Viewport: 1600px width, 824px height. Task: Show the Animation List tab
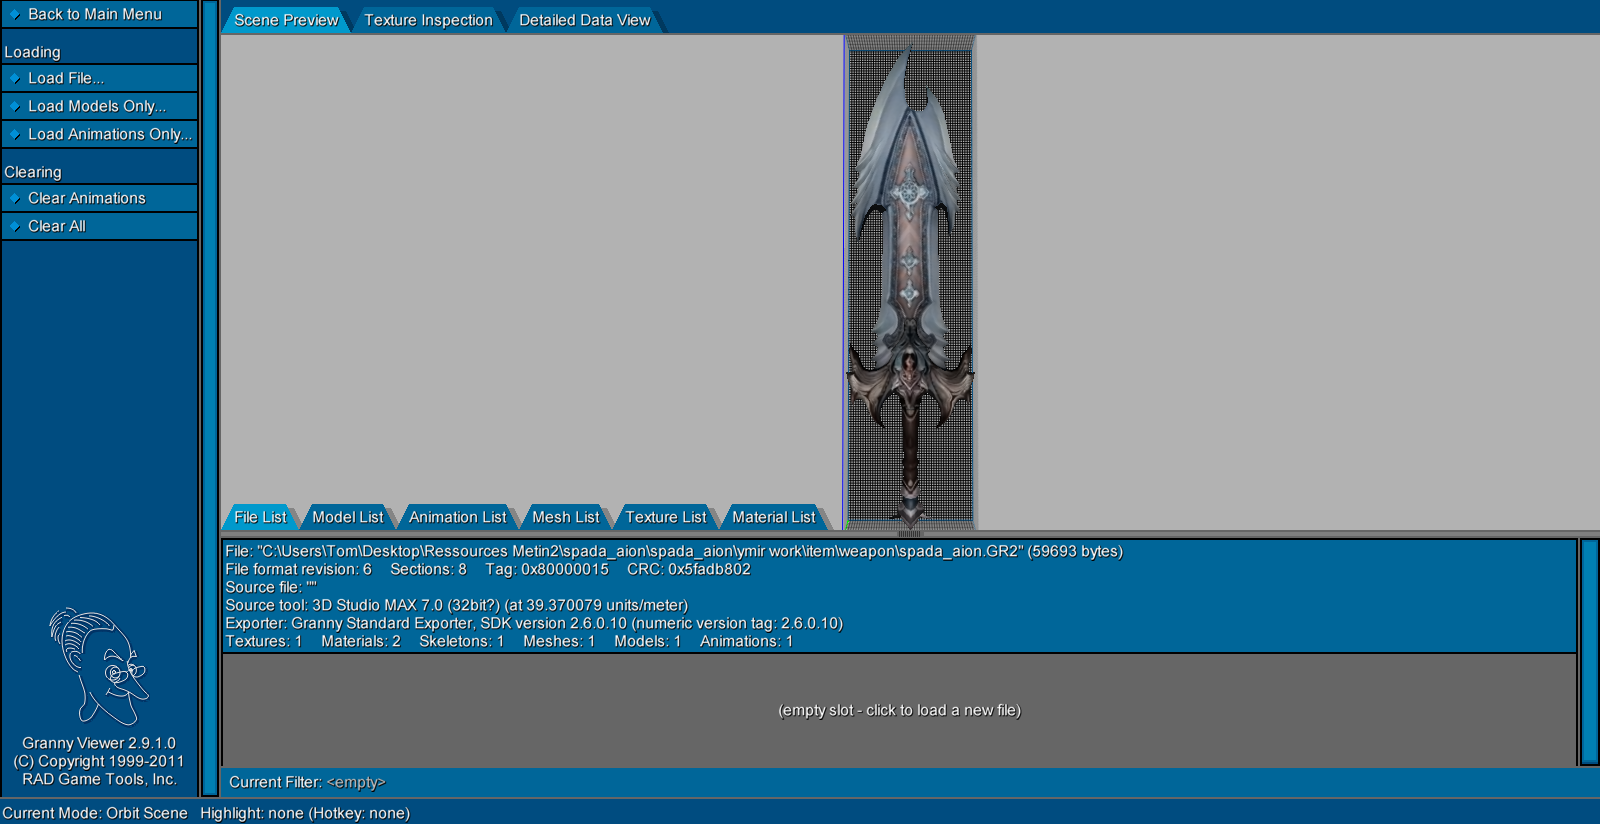pos(458,517)
